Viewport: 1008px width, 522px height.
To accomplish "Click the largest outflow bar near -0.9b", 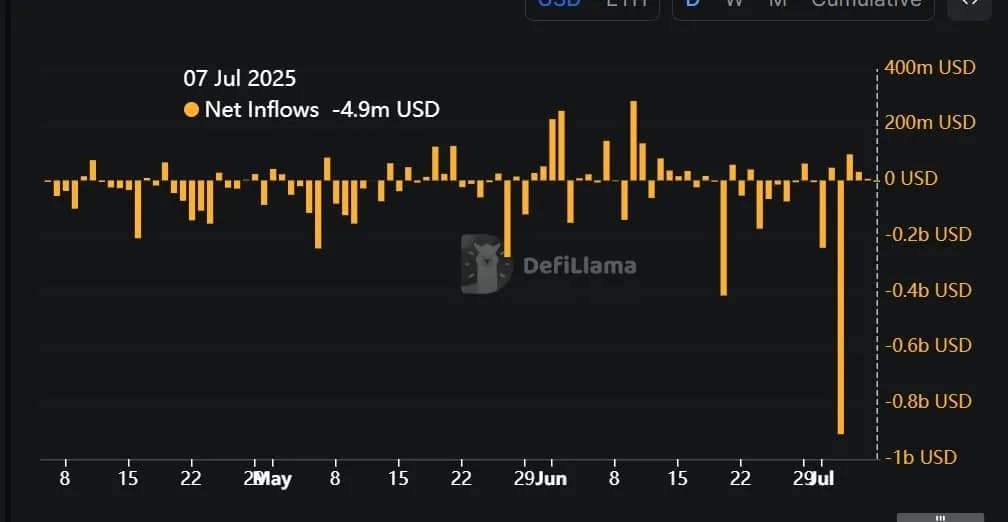I will [840, 307].
